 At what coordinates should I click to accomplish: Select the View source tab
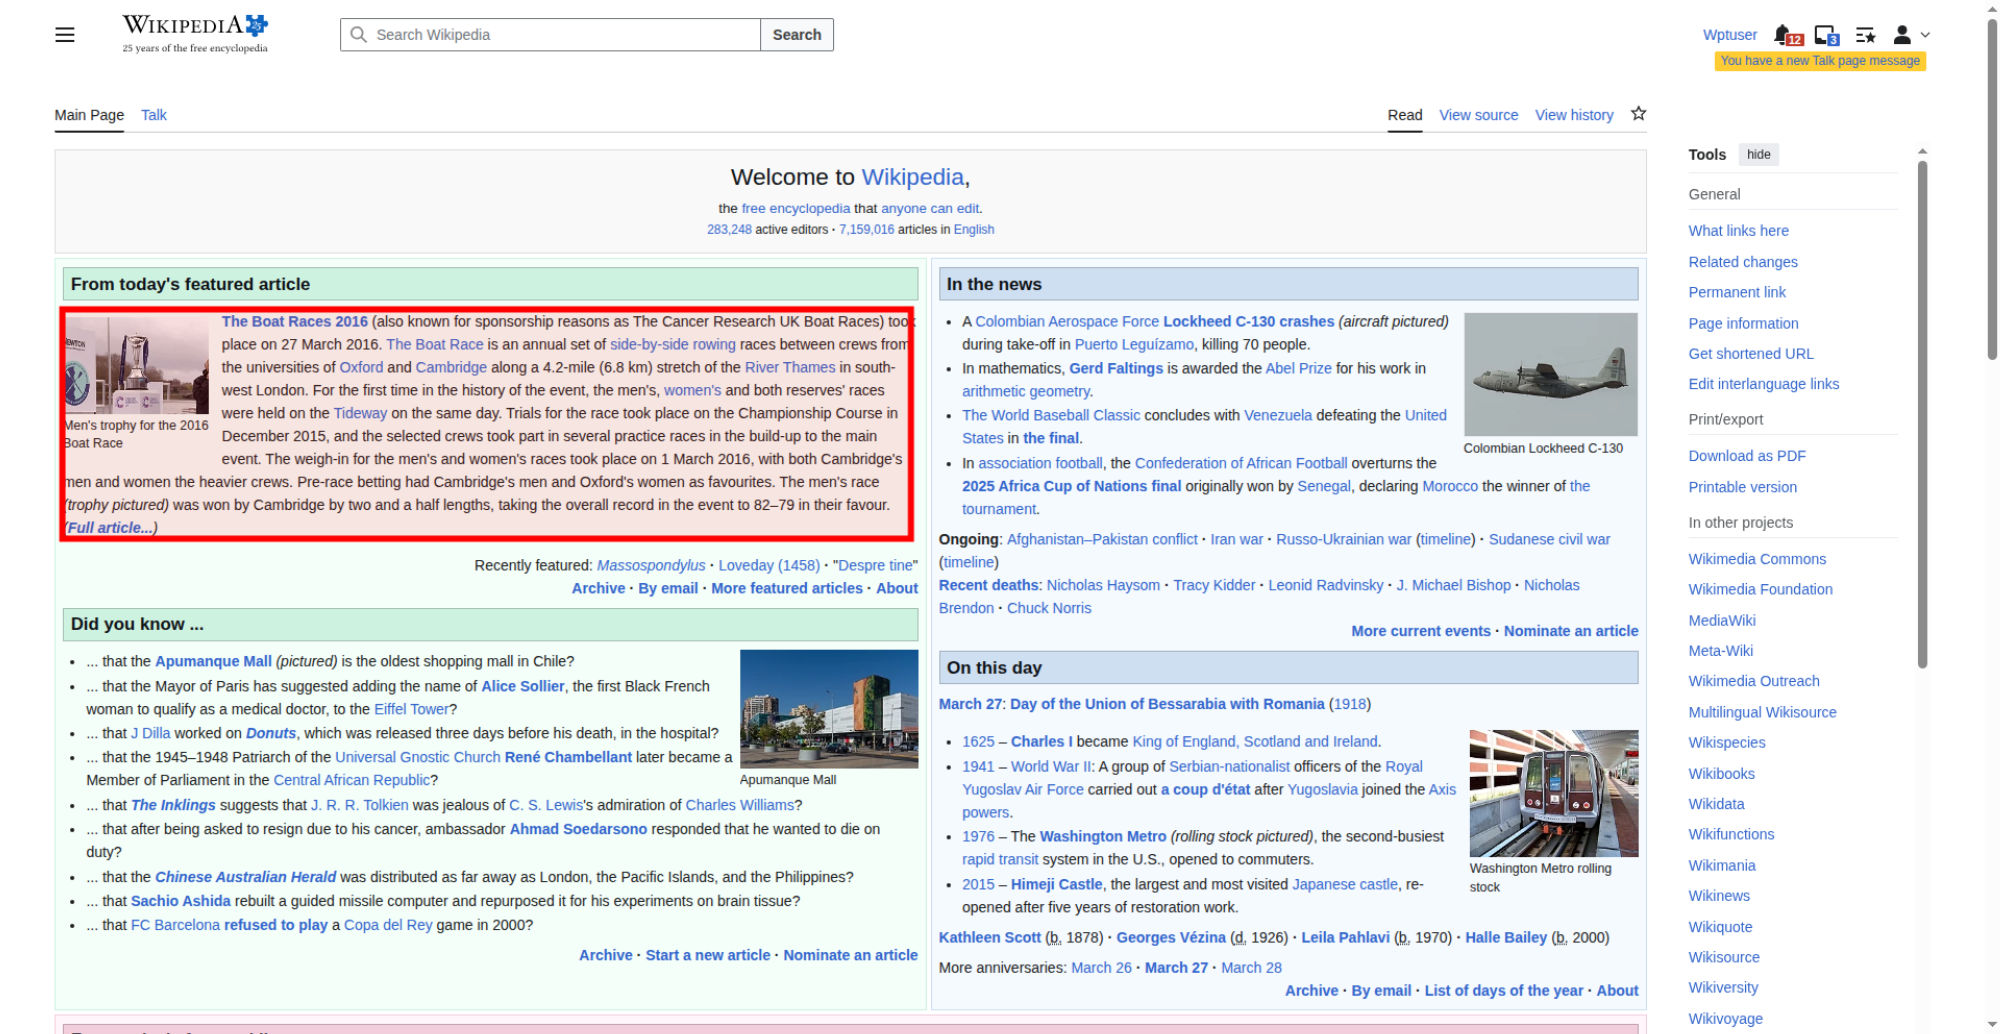[1478, 115]
